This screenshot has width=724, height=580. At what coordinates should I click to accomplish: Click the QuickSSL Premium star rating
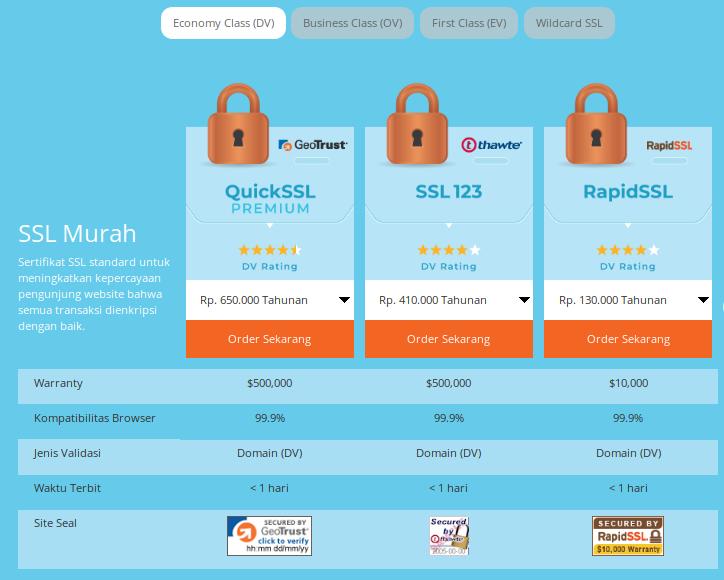(x=269, y=250)
